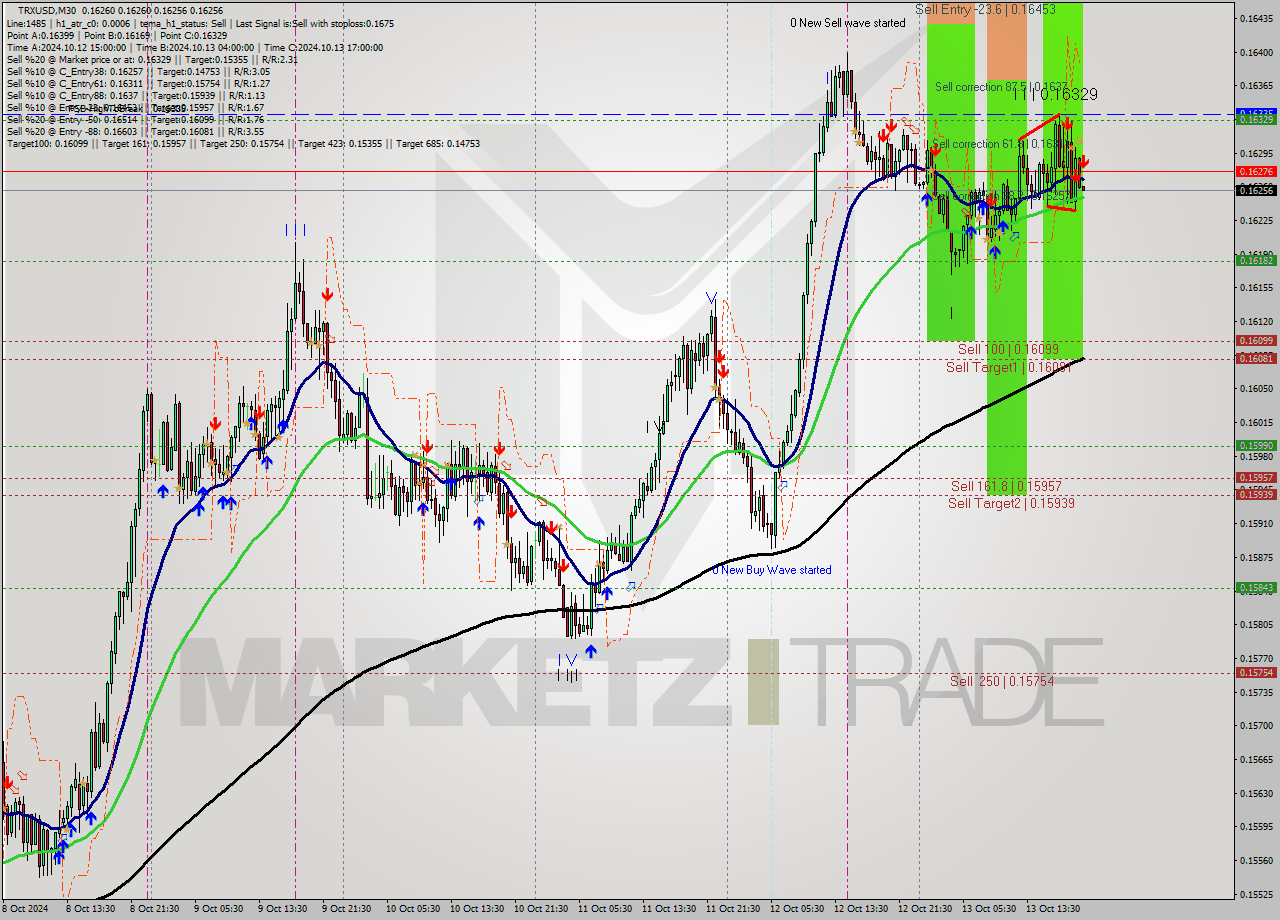Select the 'Sell 161.8 | 0.15957' label

coord(1004,486)
